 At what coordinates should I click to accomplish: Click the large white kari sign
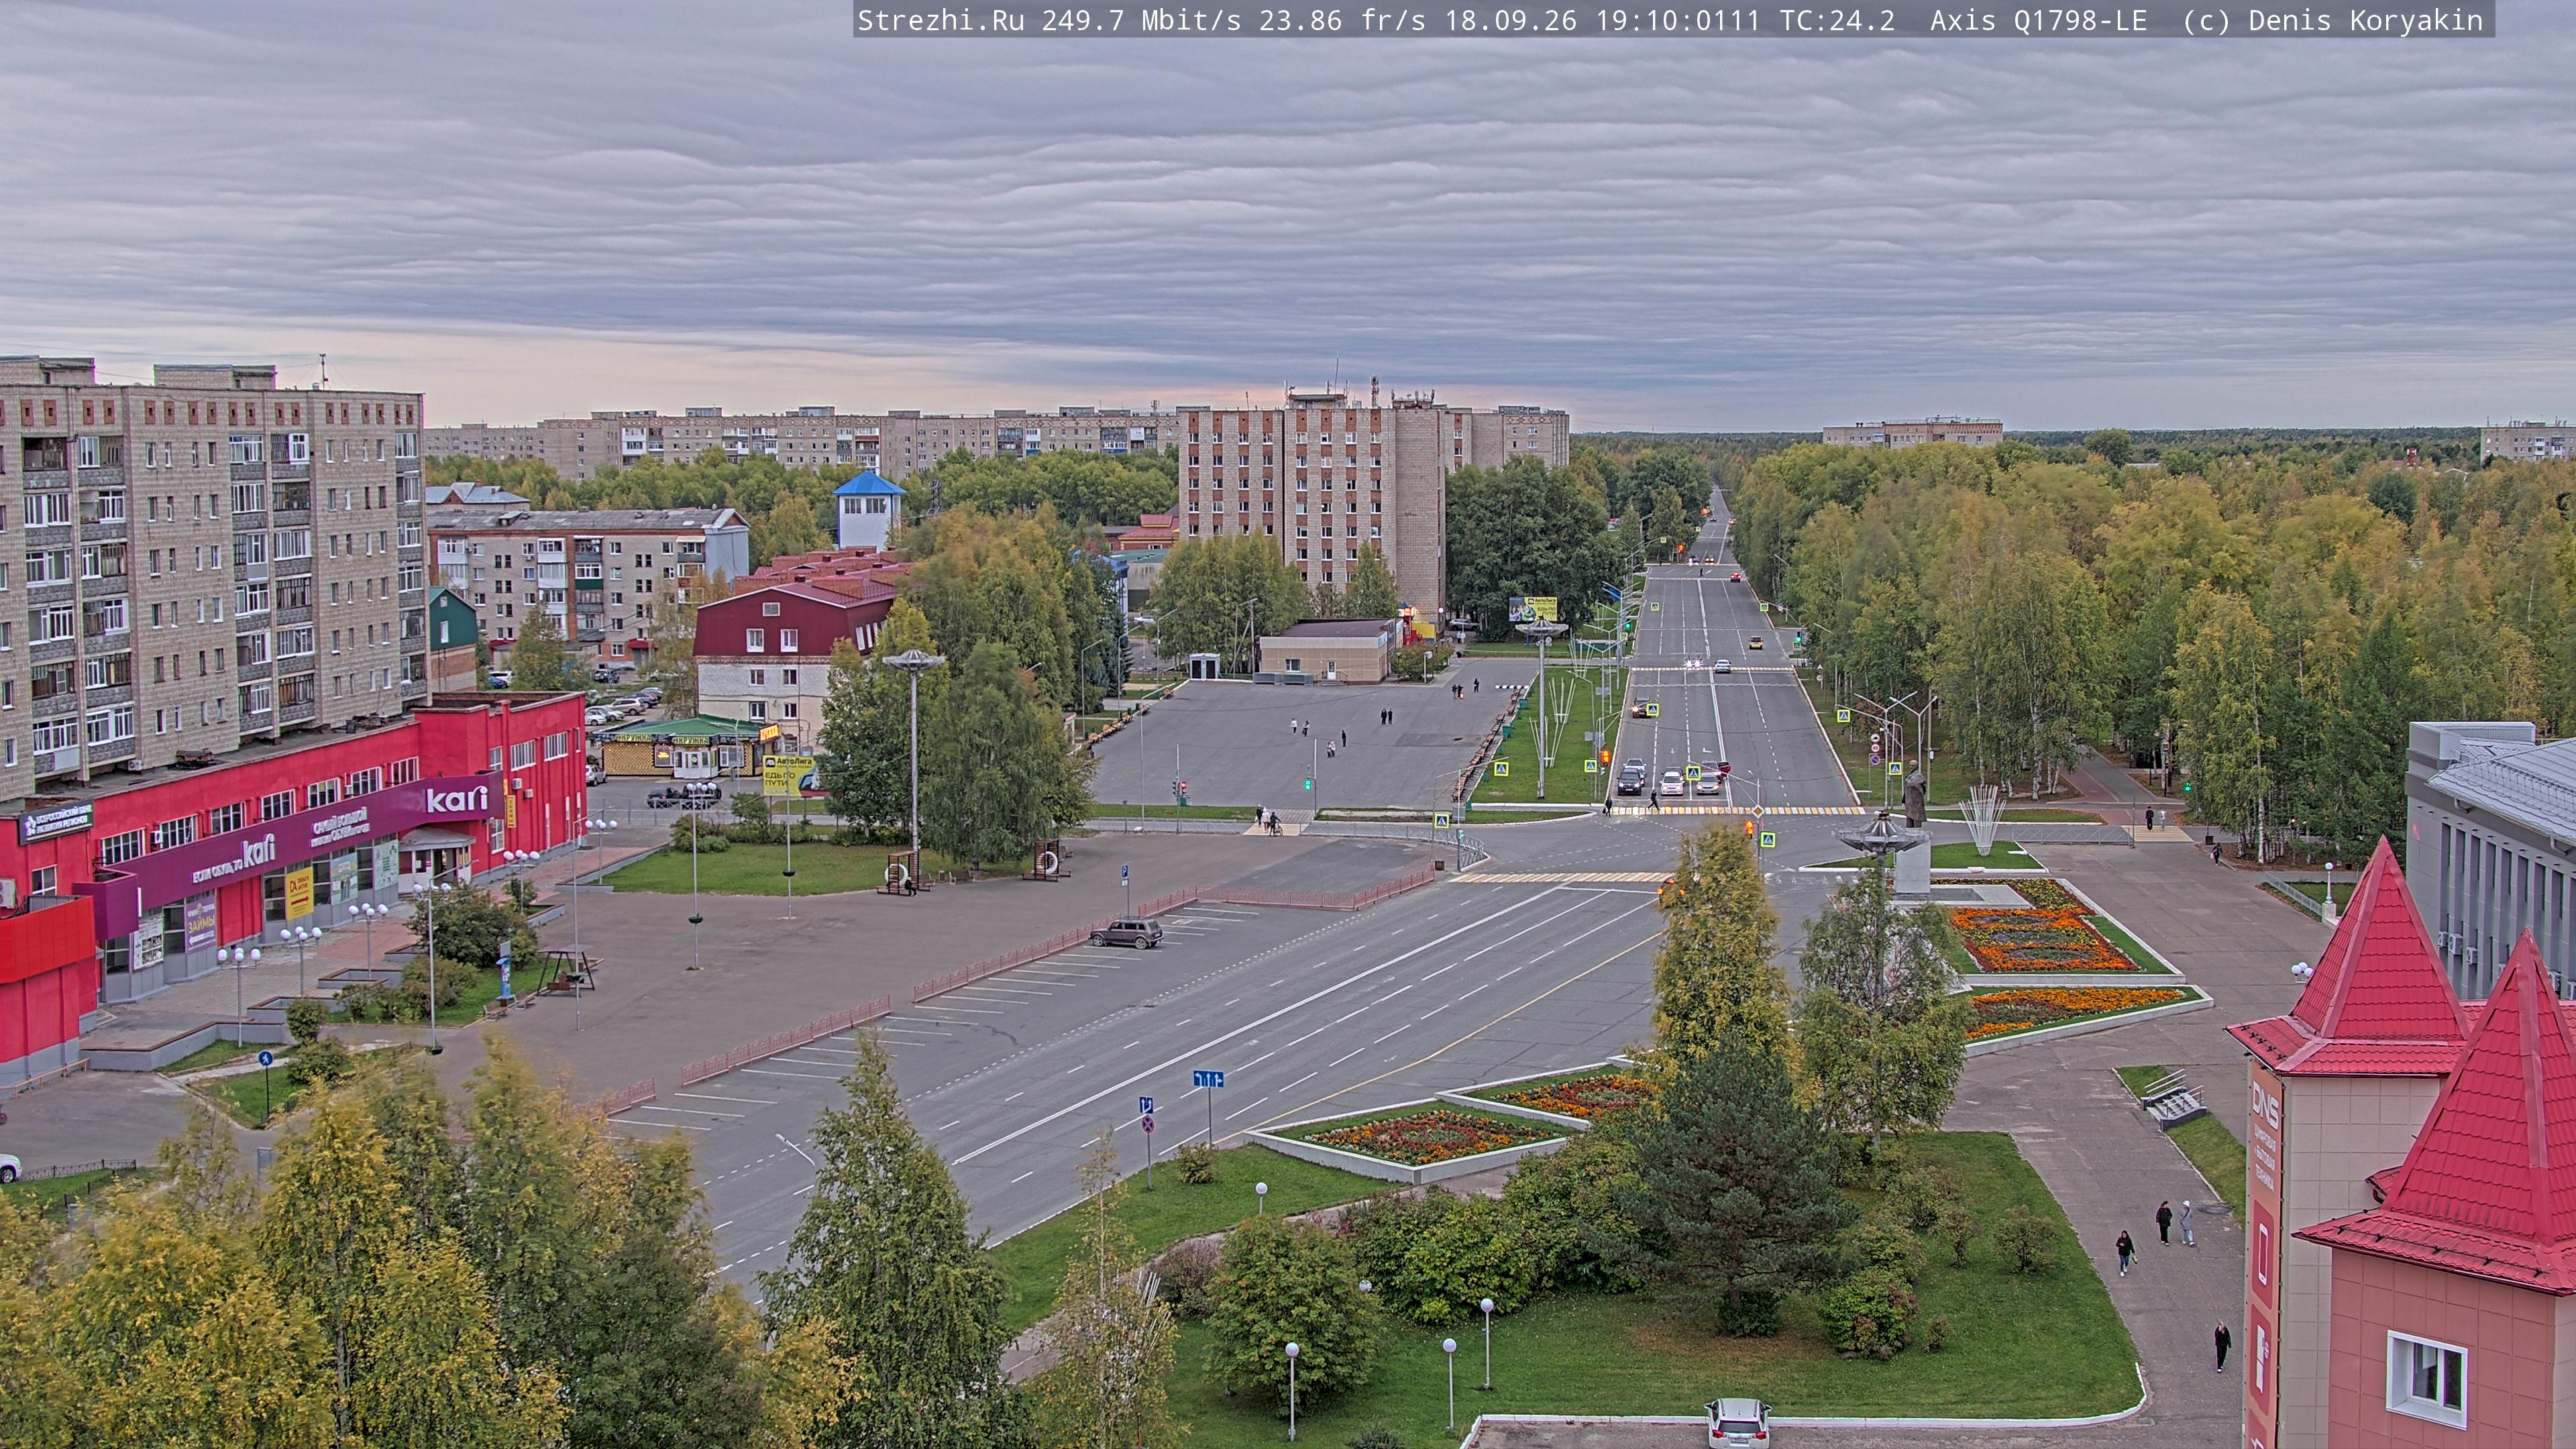point(457,798)
